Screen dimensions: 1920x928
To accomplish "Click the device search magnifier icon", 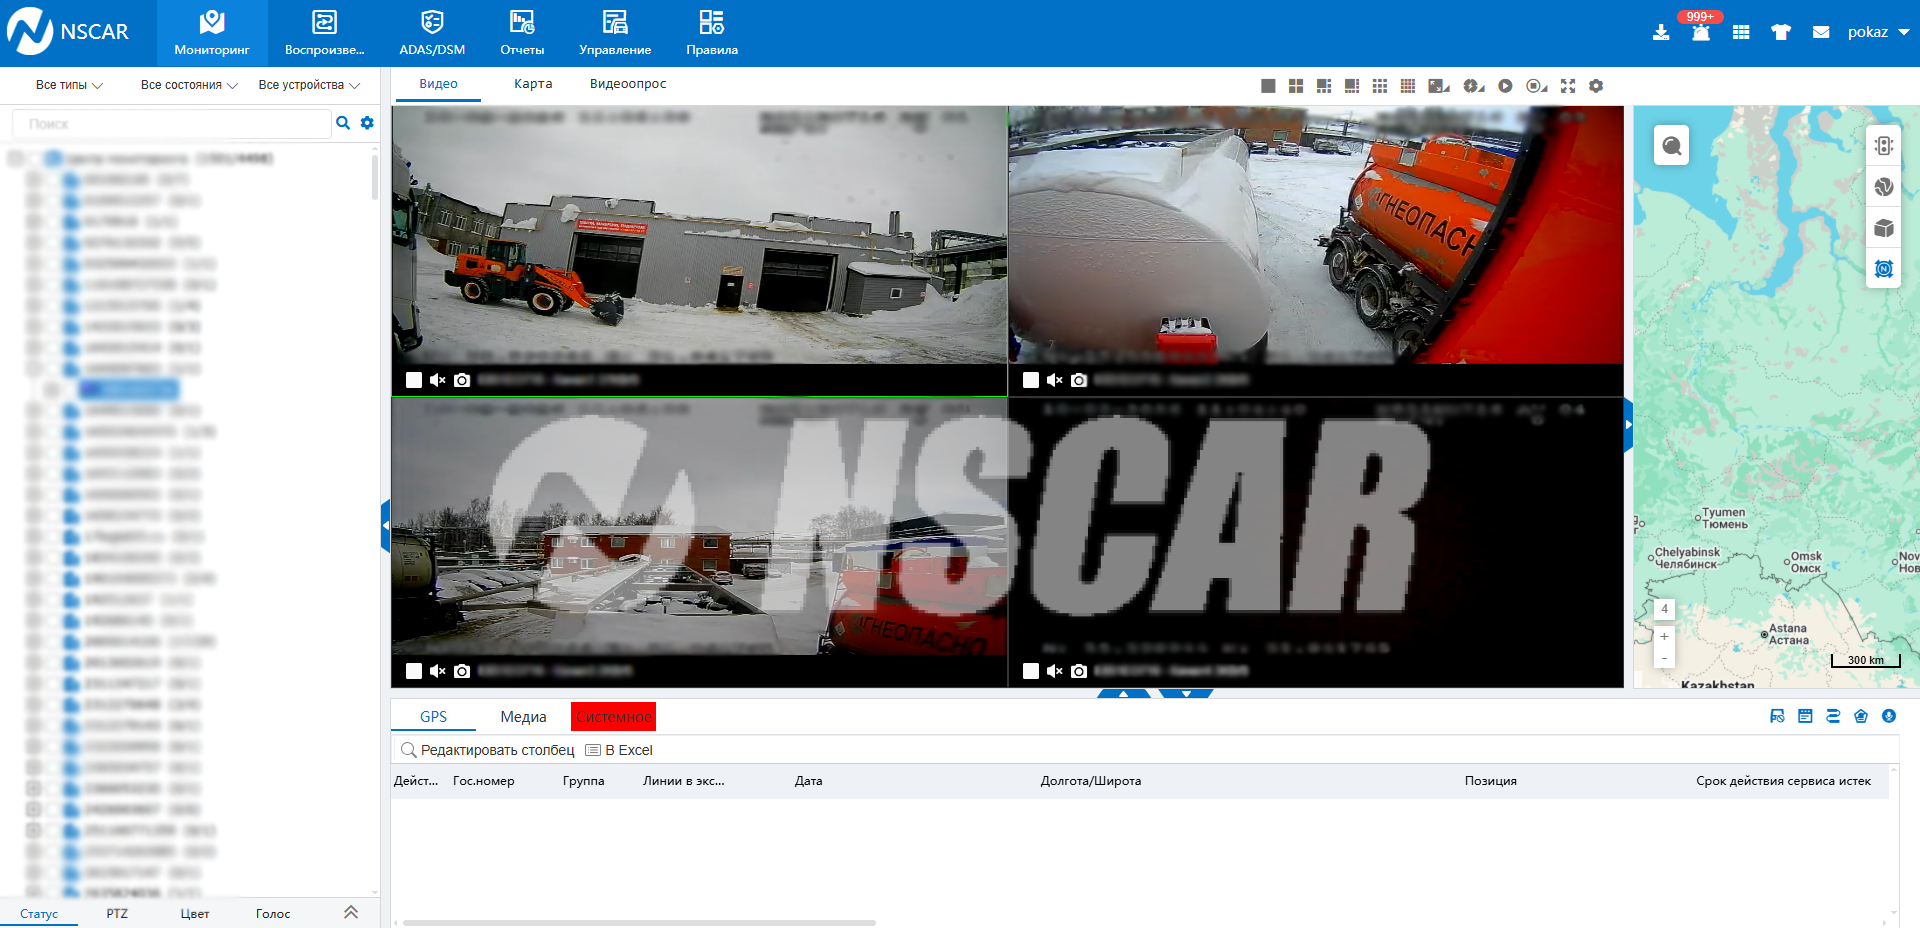I will (343, 123).
